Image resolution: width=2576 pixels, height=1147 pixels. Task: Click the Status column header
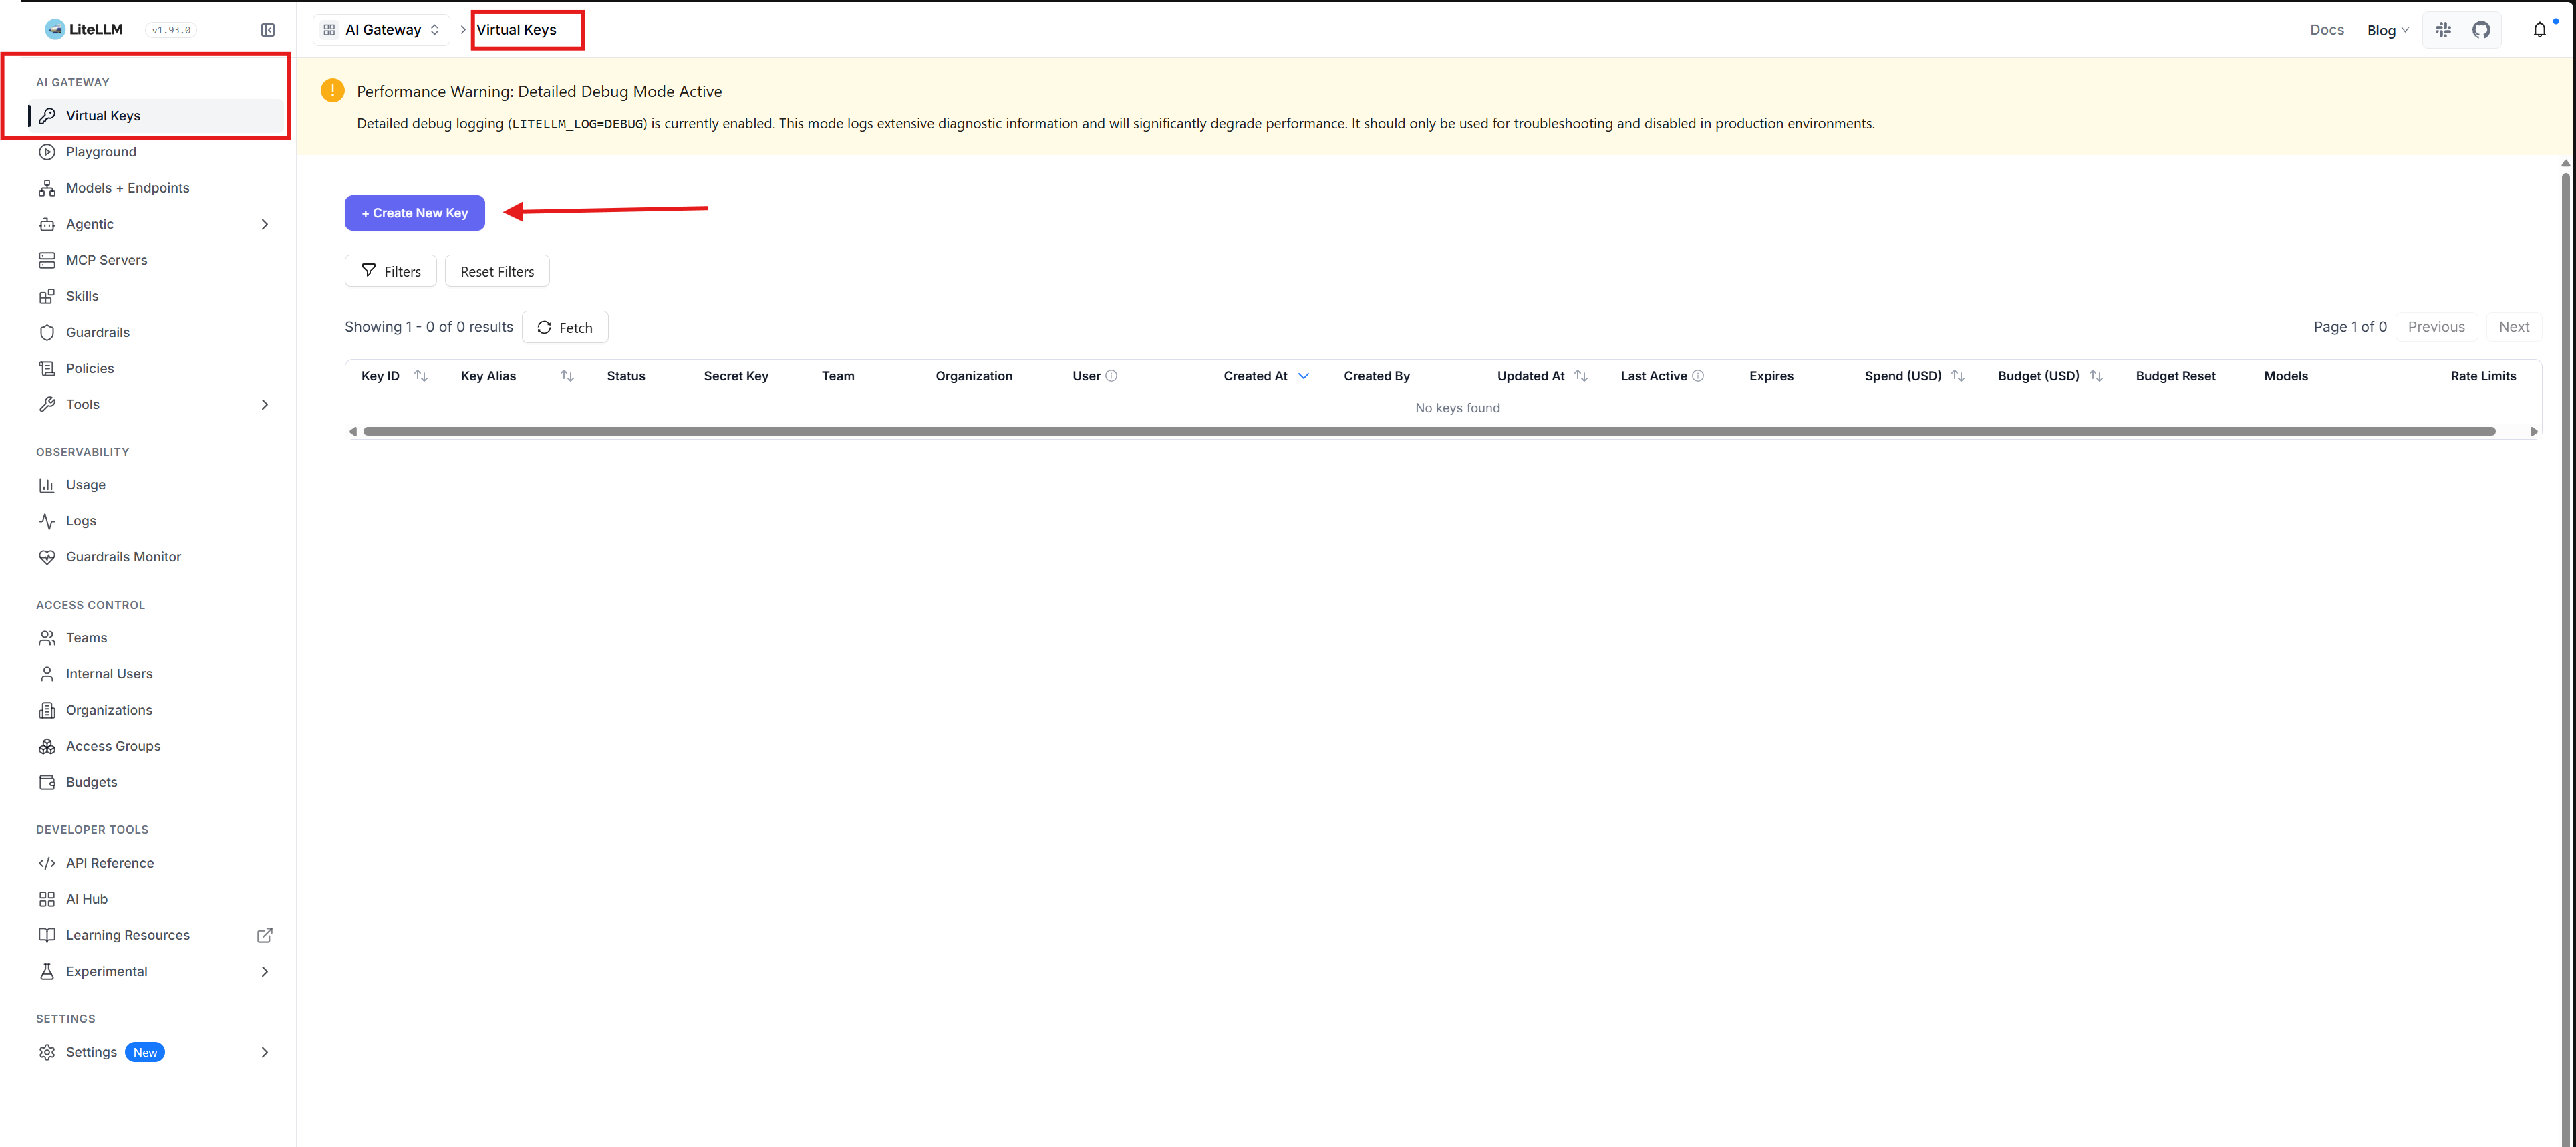tap(626, 376)
